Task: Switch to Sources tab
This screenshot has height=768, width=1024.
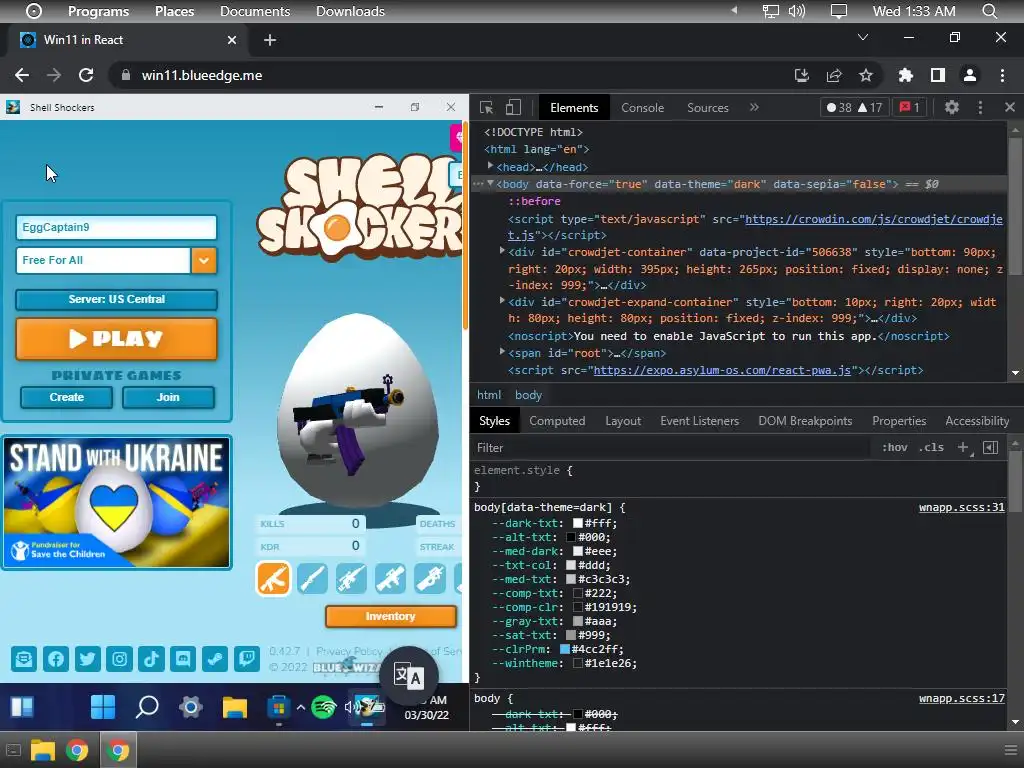Action: point(707,108)
